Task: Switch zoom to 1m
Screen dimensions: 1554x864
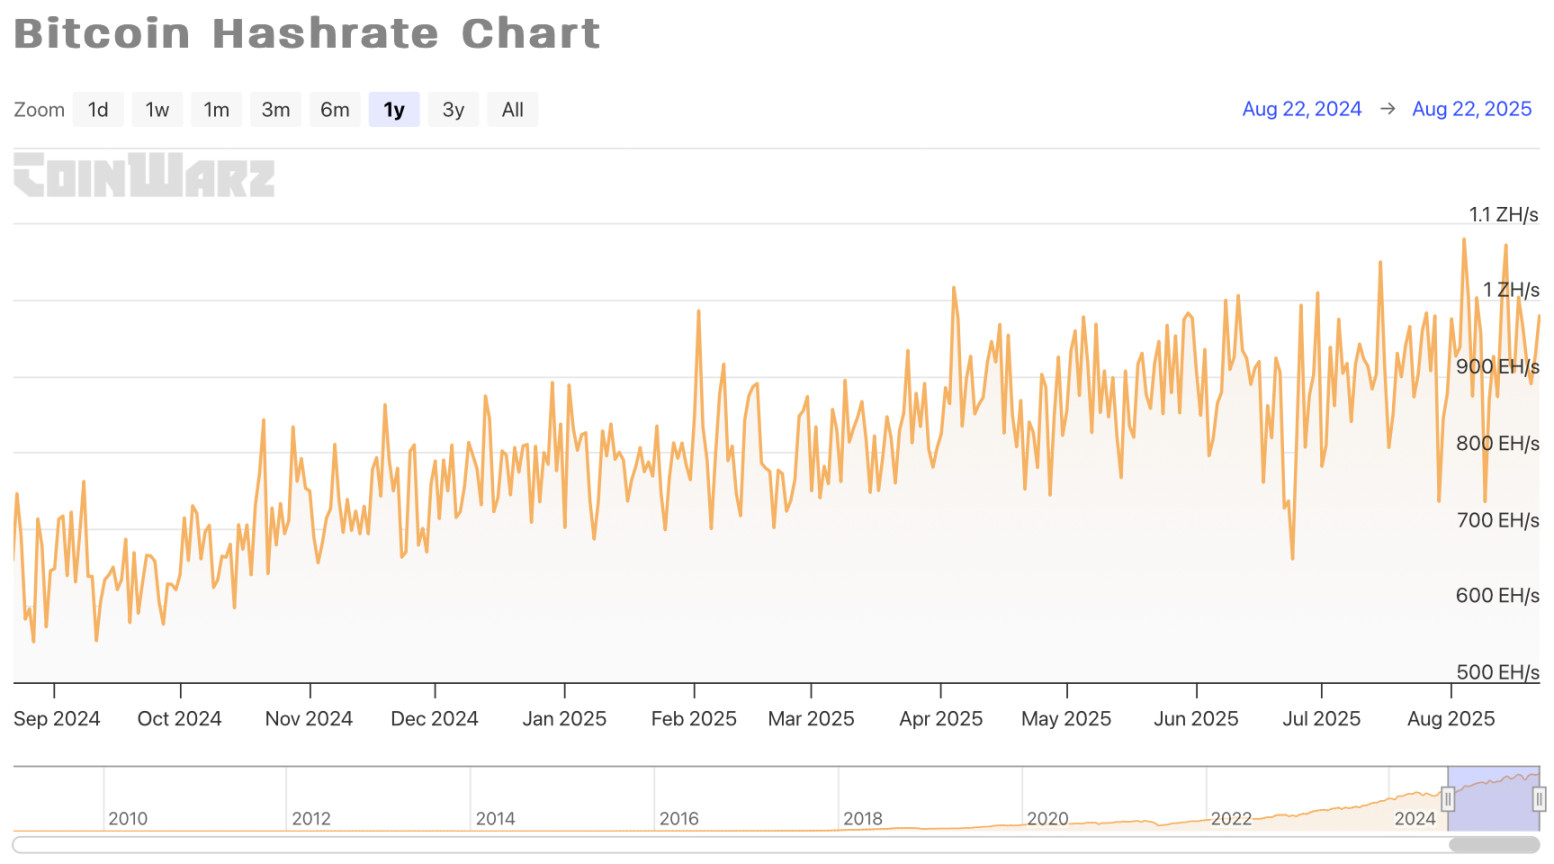Action: click(216, 110)
